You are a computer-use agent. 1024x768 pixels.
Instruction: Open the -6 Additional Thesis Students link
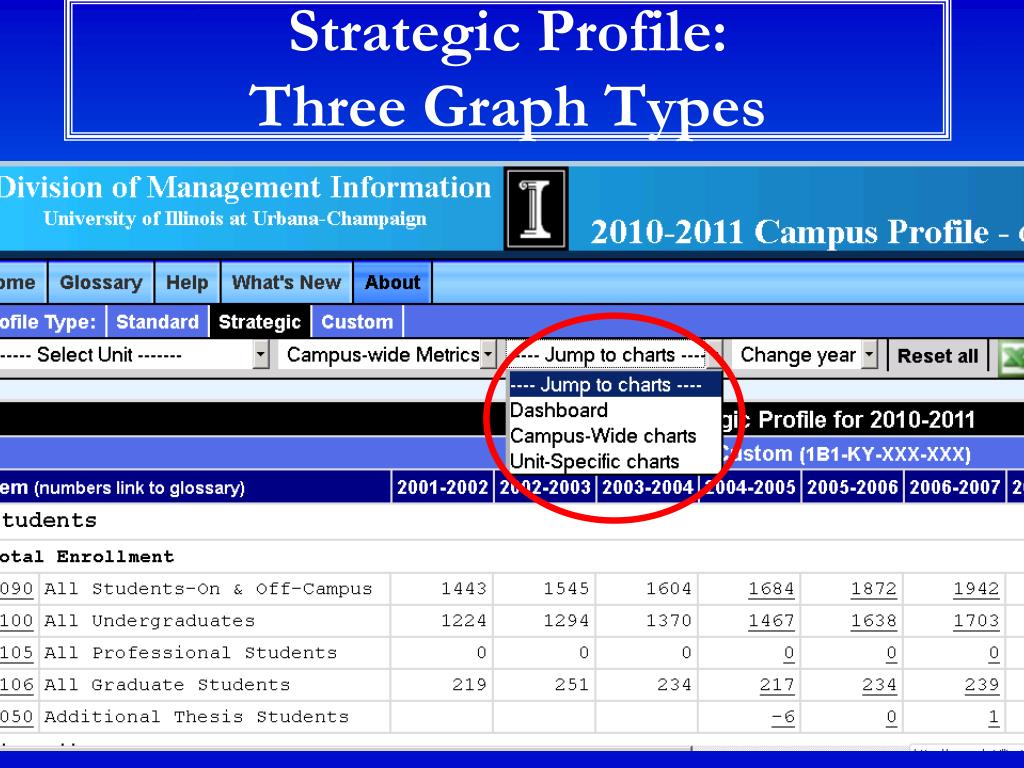(783, 717)
